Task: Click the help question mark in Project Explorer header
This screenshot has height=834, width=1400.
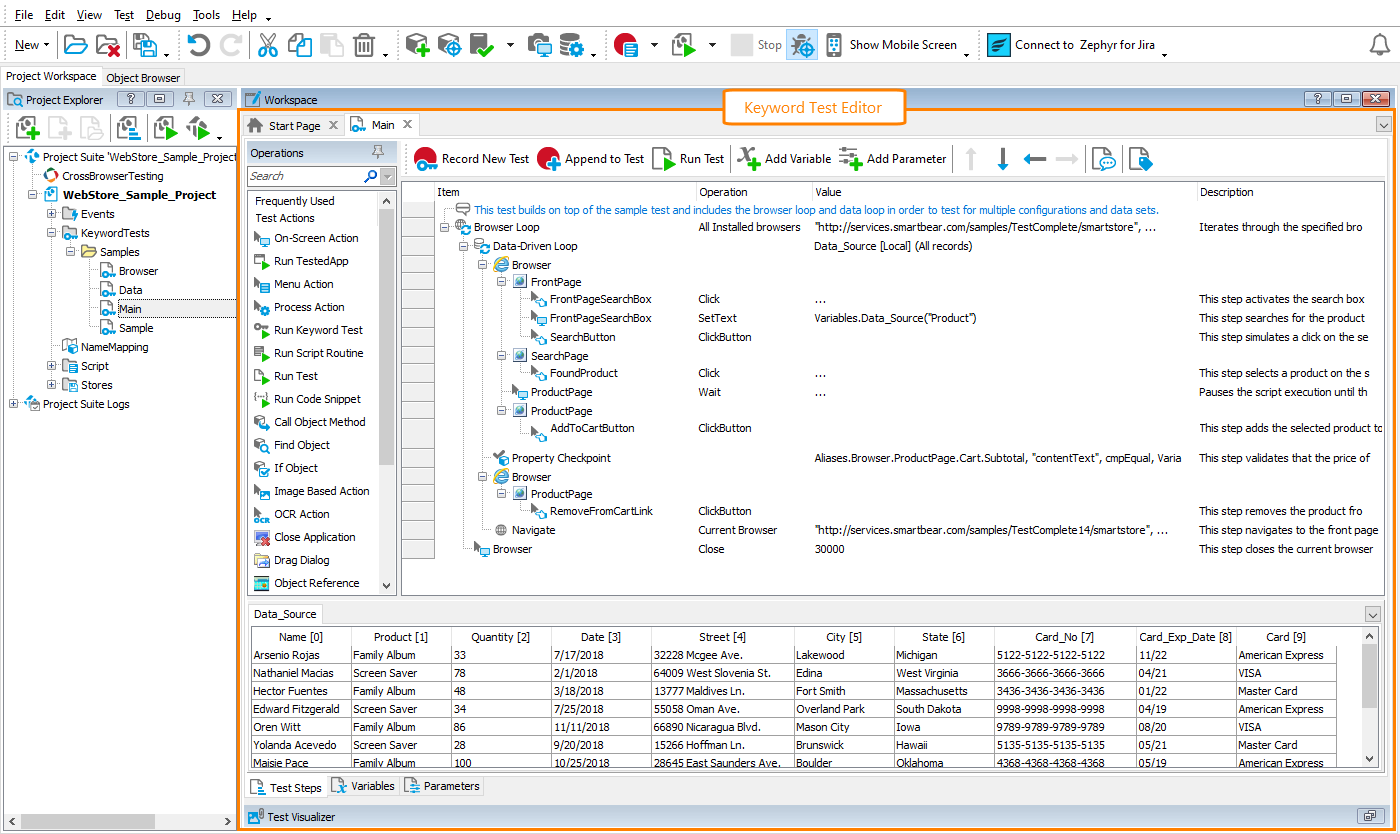Action: coord(131,99)
